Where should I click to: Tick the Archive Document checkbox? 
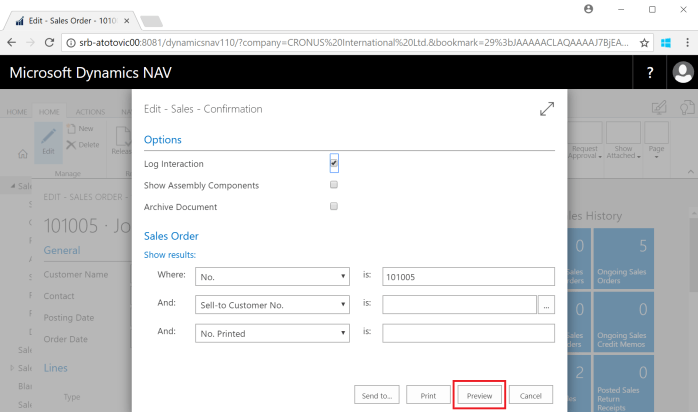coord(334,207)
